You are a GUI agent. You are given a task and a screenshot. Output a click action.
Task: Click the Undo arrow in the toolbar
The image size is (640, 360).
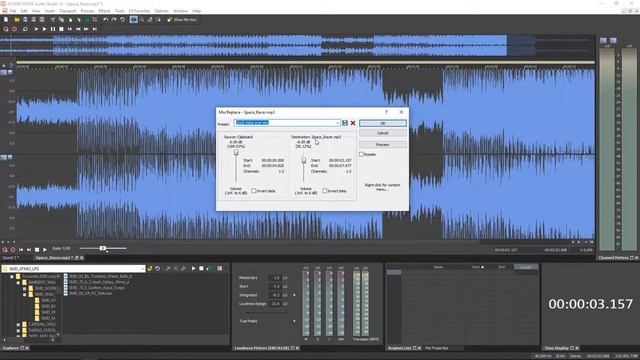(105, 20)
